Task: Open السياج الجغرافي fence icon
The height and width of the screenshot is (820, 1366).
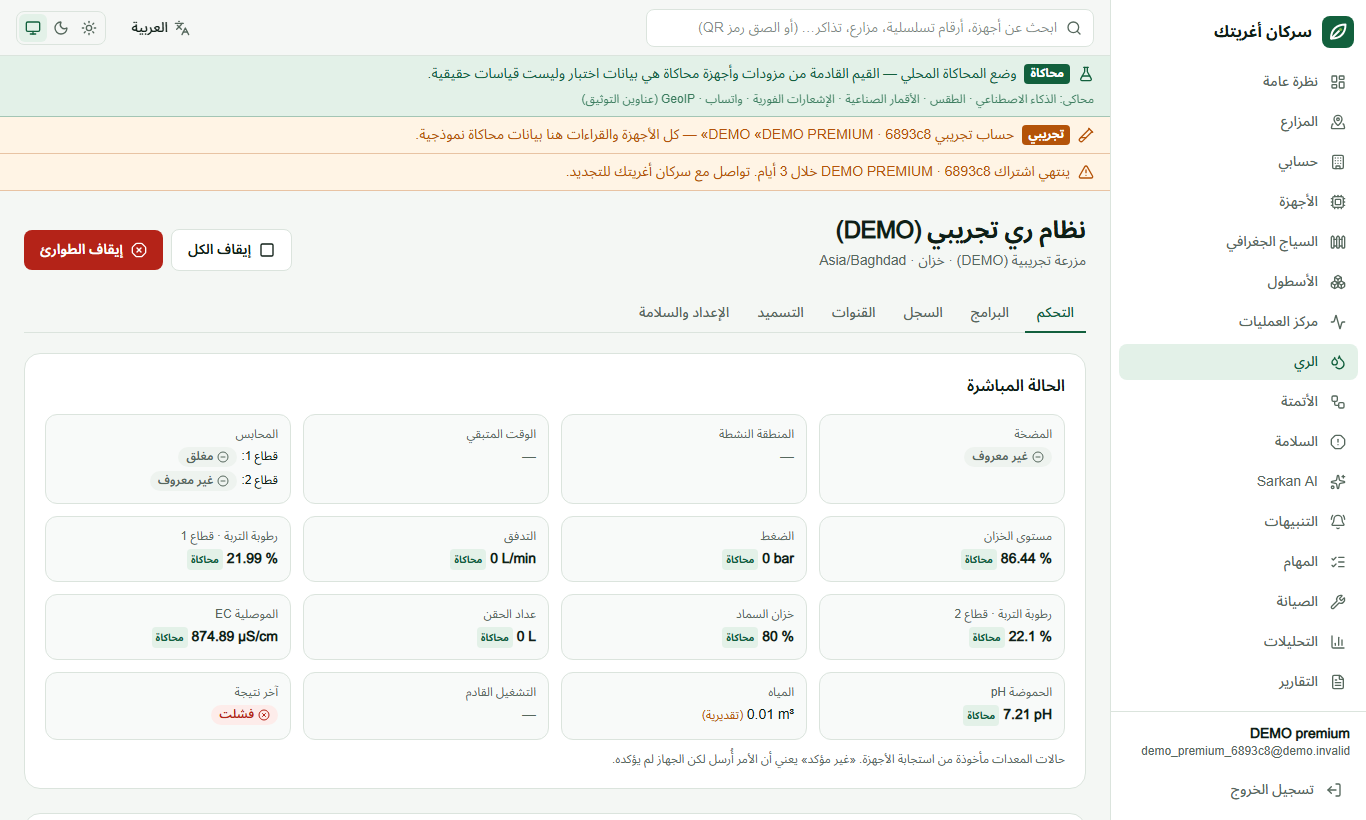Action: [1338, 242]
